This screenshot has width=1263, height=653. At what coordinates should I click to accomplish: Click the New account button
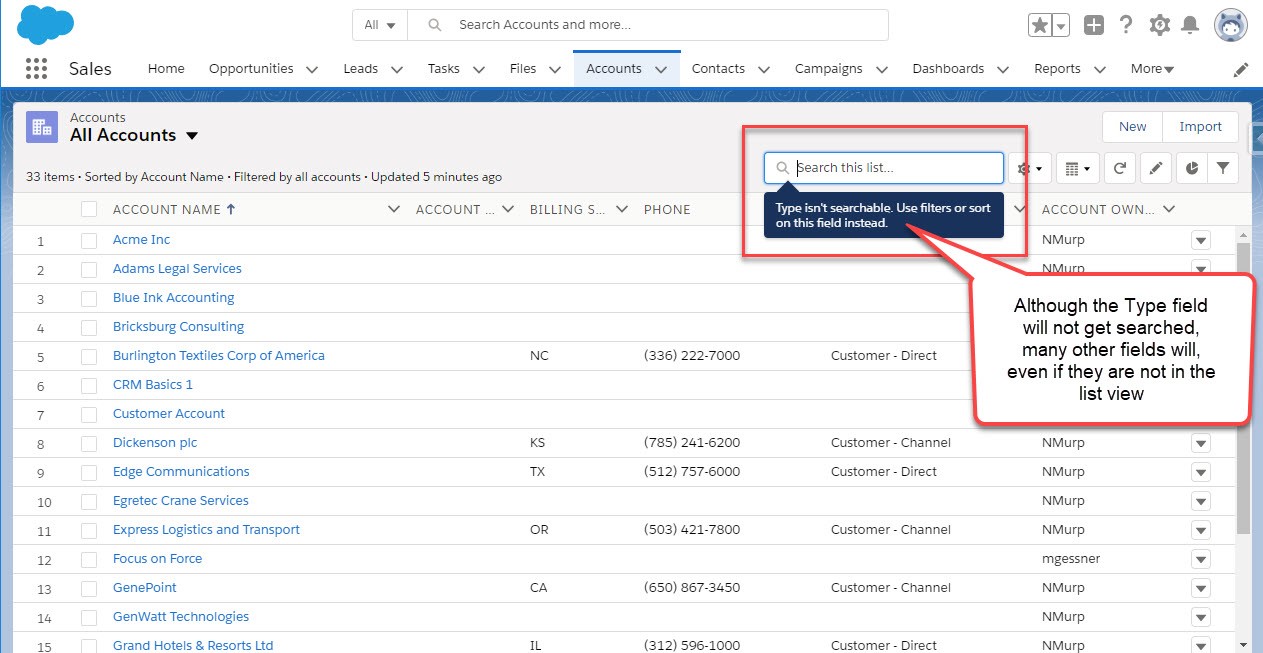1133,127
